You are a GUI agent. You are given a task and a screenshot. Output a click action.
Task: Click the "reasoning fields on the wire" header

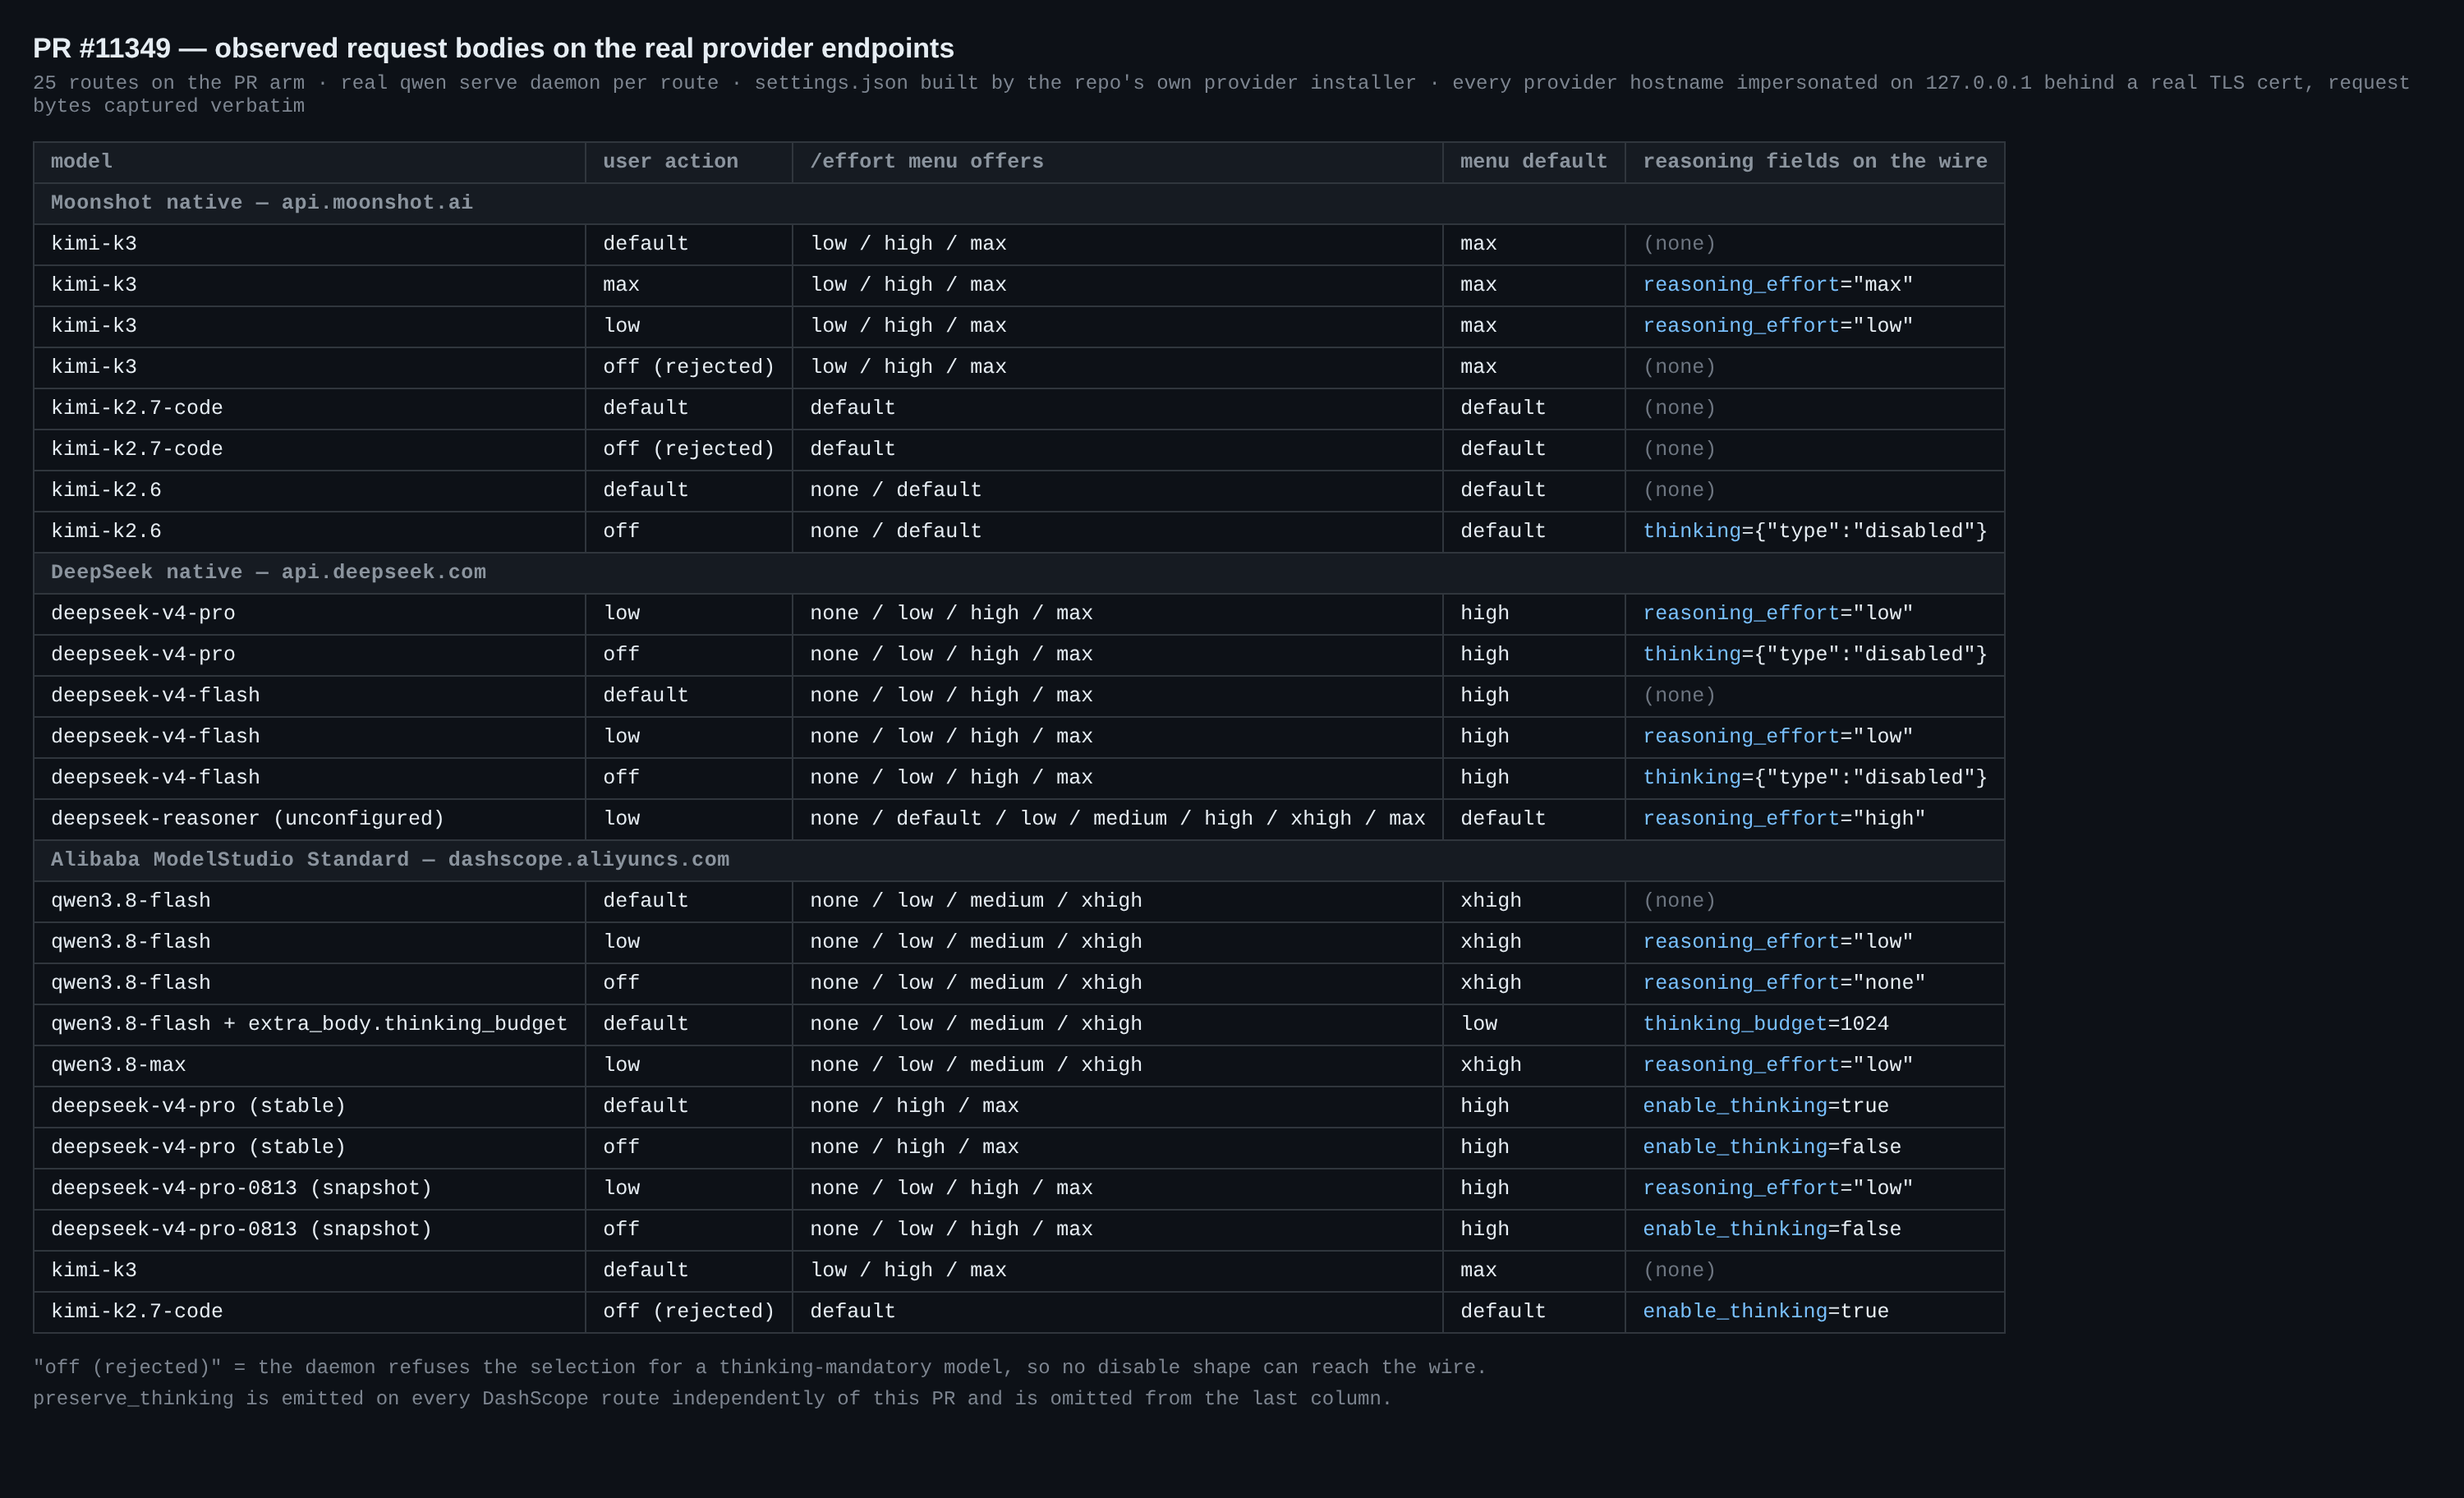(x=1814, y=162)
